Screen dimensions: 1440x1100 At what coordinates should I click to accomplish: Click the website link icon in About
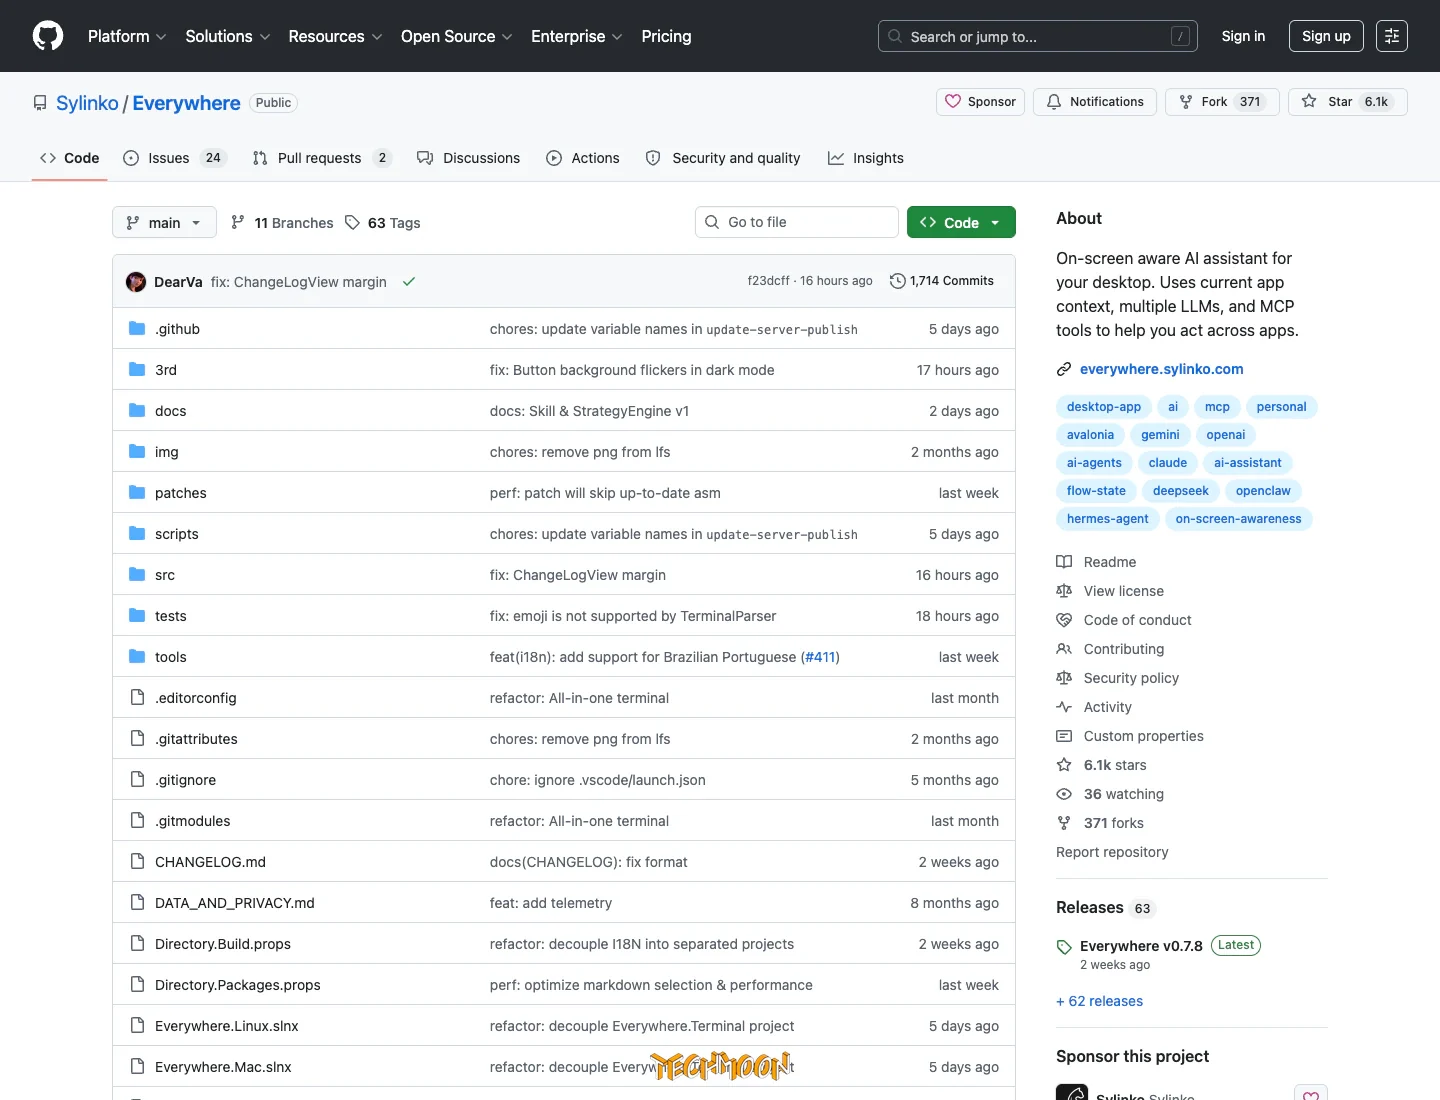[1064, 369]
